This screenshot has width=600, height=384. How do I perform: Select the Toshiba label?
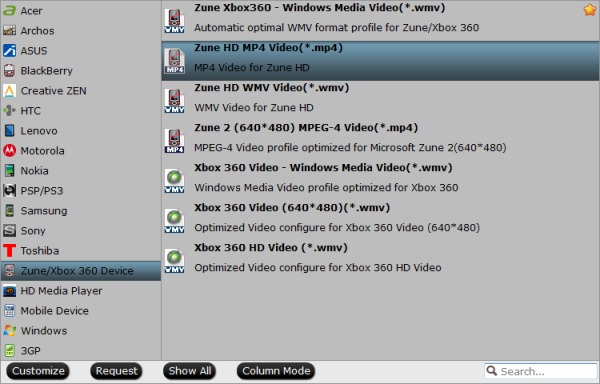[40, 251]
